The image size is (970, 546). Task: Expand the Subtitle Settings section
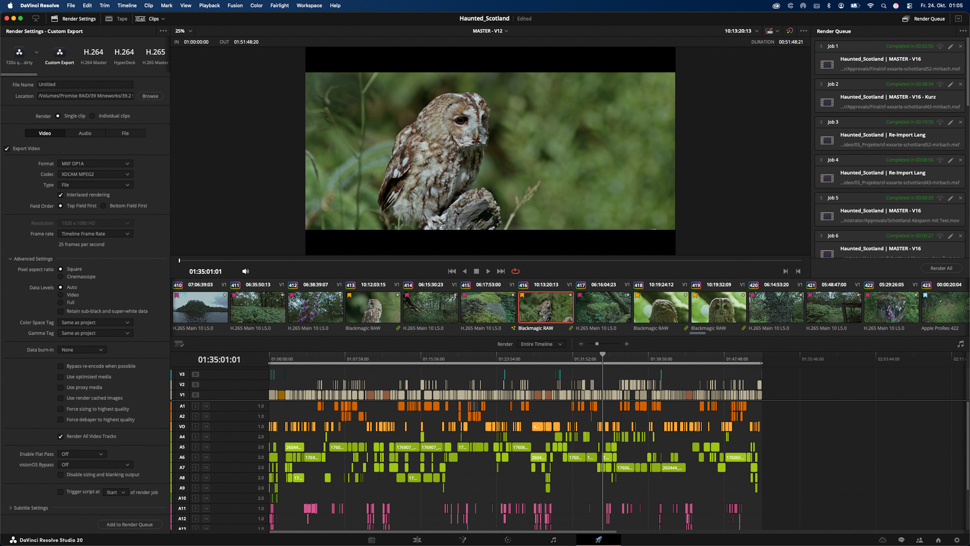(x=30, y=508)
